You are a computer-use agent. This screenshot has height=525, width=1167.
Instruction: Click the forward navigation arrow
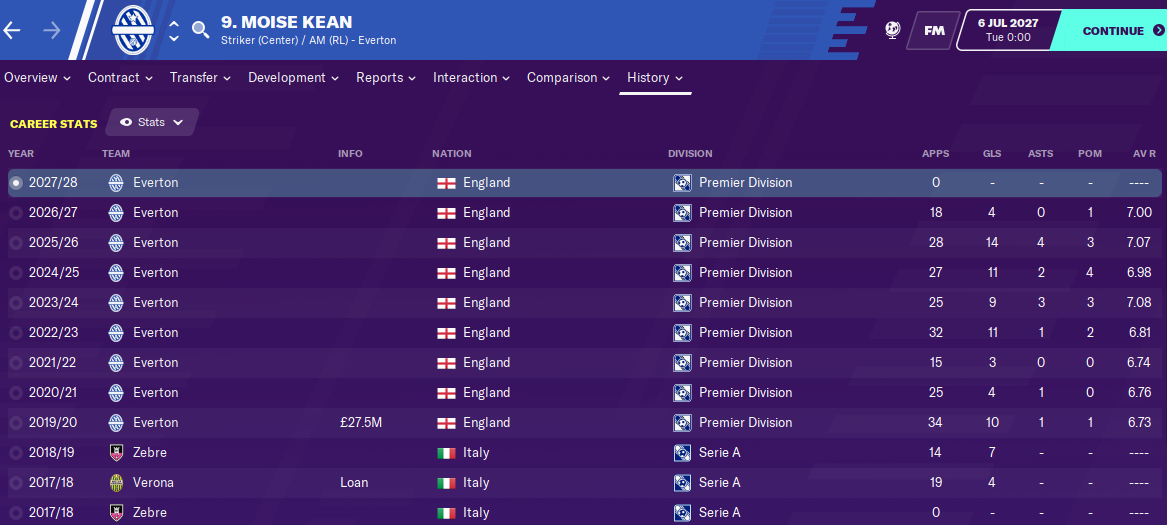click(52, 30)
